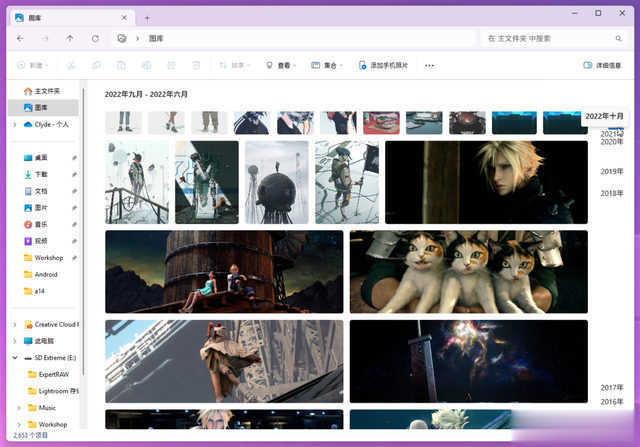Image resolution: width=640 pixels, height=447 pixels.
Task: Select the spherical robot illustration thumbnail
Action: [277, 182]
